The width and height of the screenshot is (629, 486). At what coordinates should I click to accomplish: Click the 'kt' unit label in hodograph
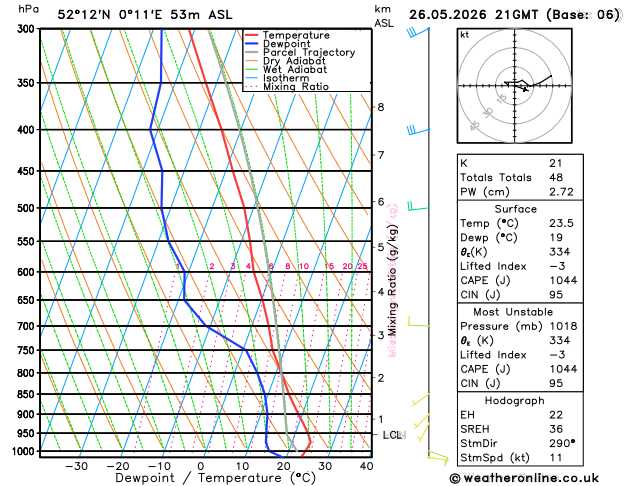(x=465, y=35)
